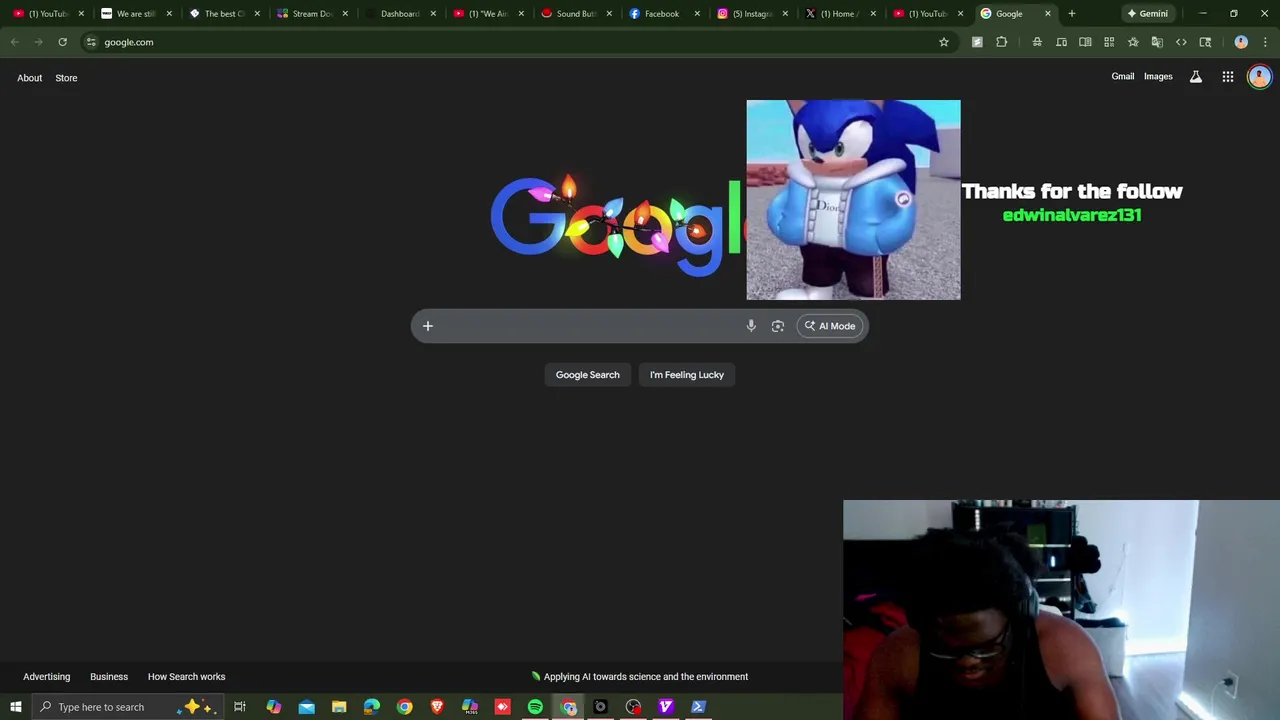Close the Google tab
Viewport: 1280px width, 720px height.
(1048, 14)
